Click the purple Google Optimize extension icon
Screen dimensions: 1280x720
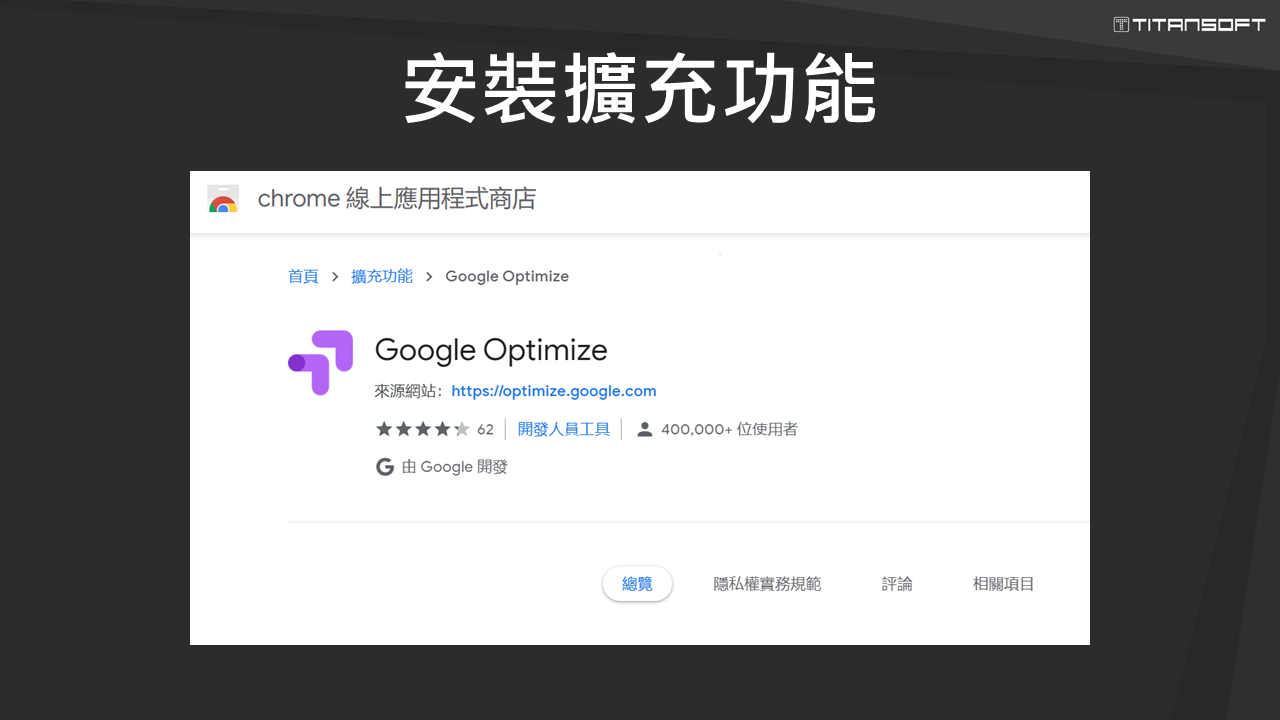320,362
